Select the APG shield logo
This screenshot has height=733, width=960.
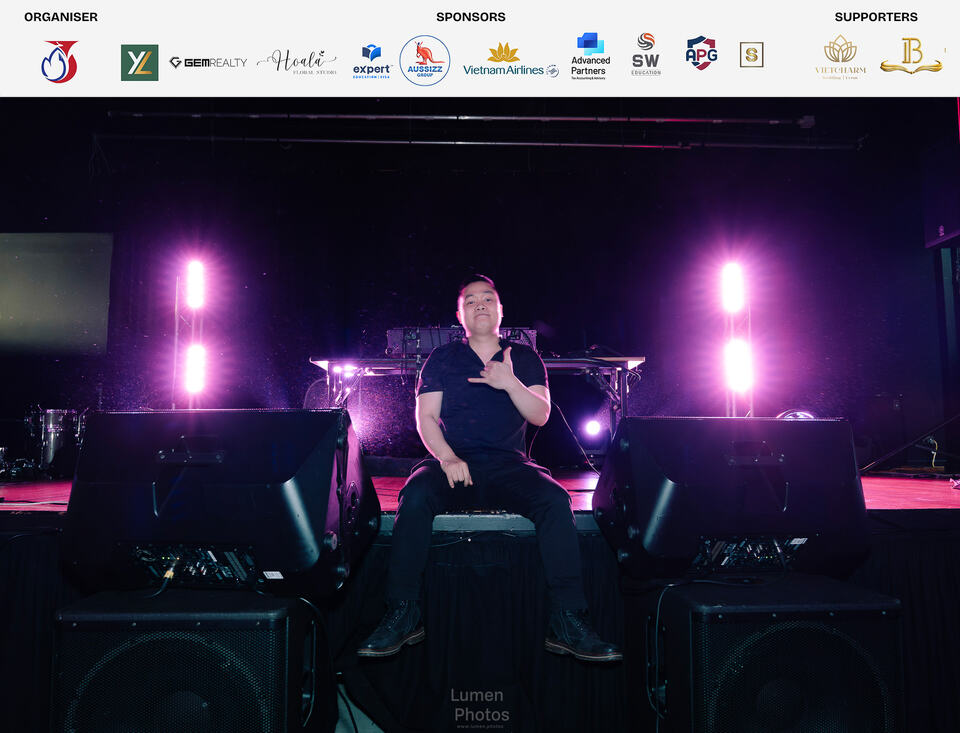point(702,53)
